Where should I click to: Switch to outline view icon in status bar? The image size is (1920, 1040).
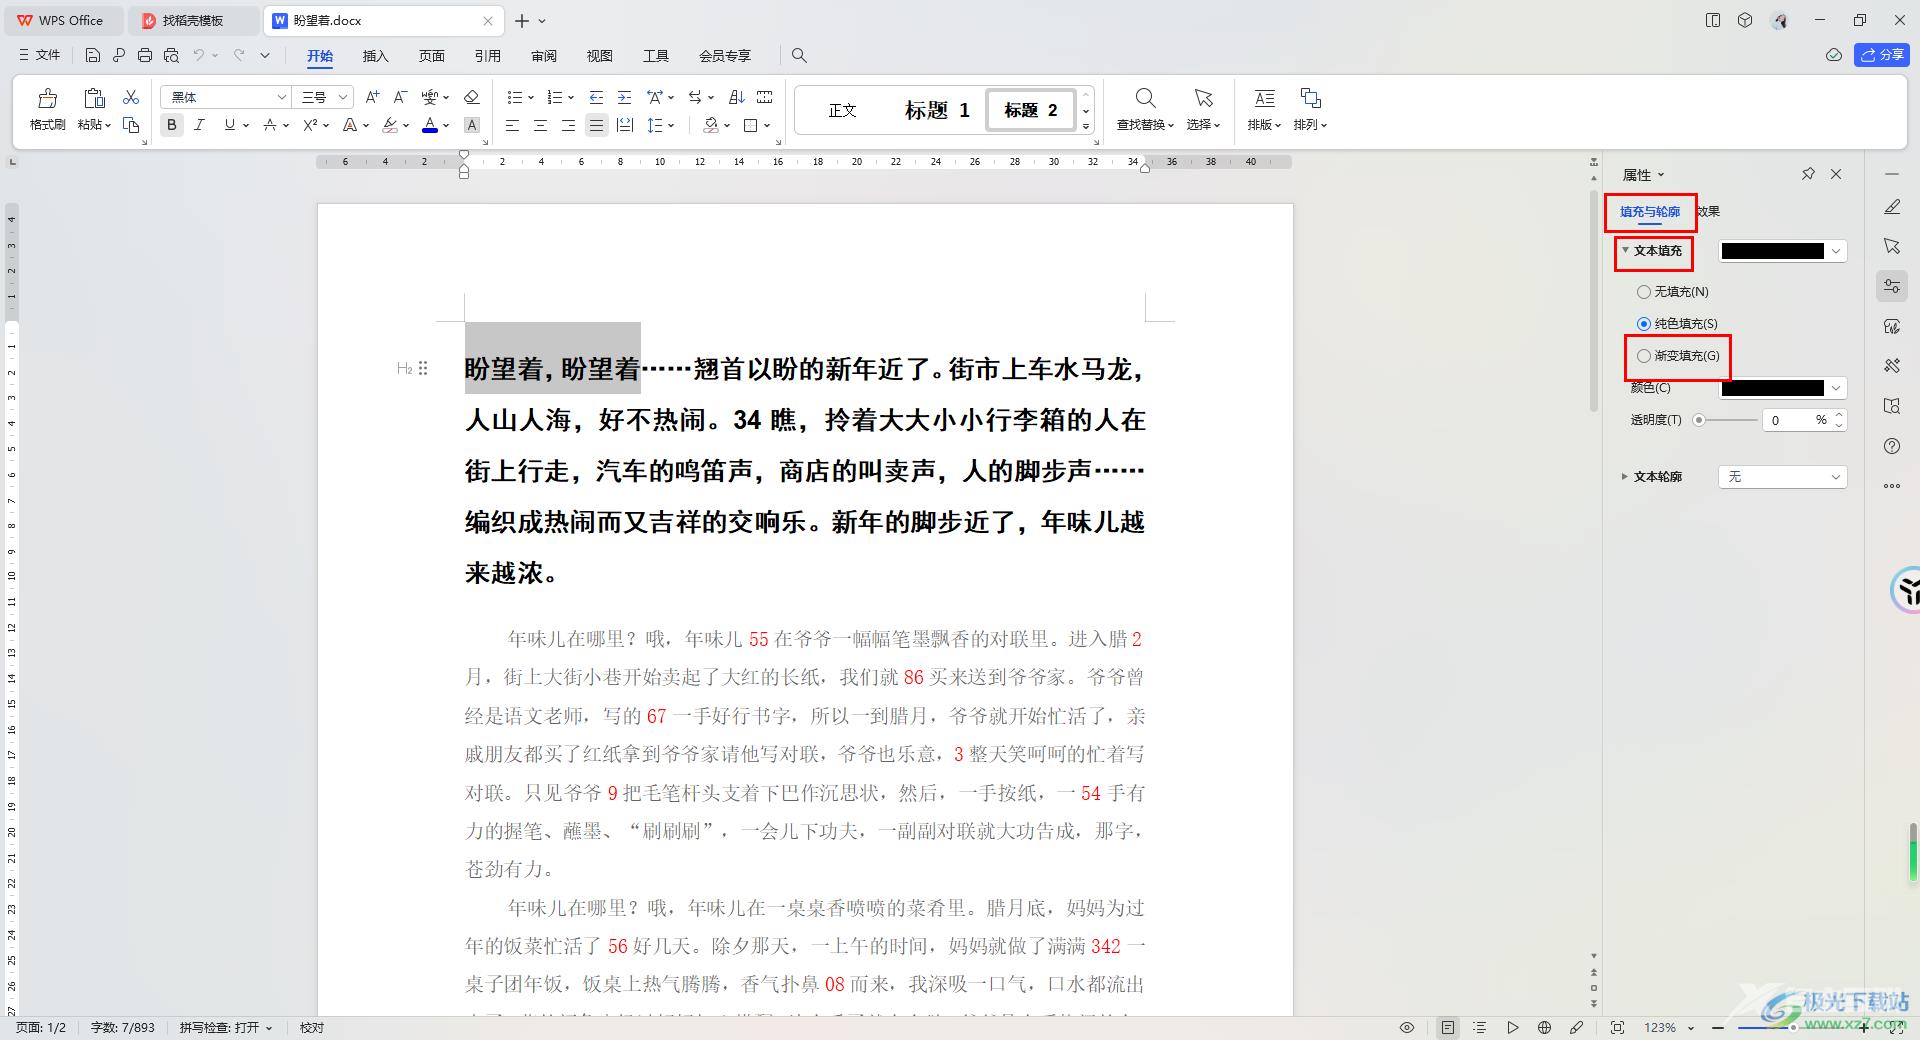click(1480, 1027)
